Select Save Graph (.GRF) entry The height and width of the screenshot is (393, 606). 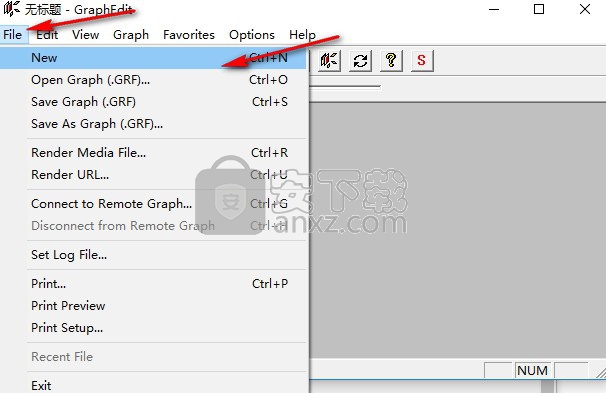click(x=153, y=102)
